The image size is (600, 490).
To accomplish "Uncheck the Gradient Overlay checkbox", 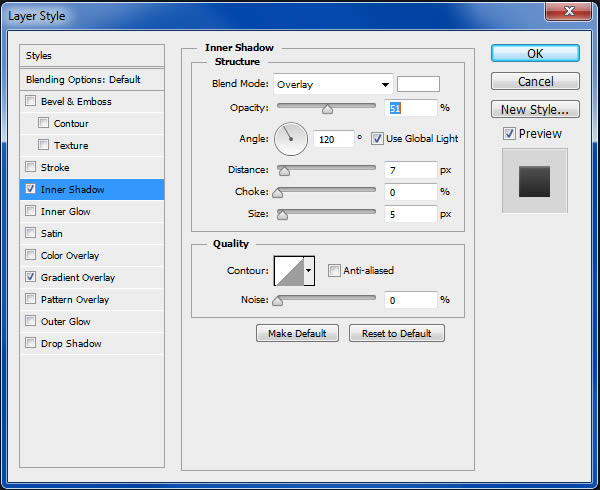I will point(31,277).
